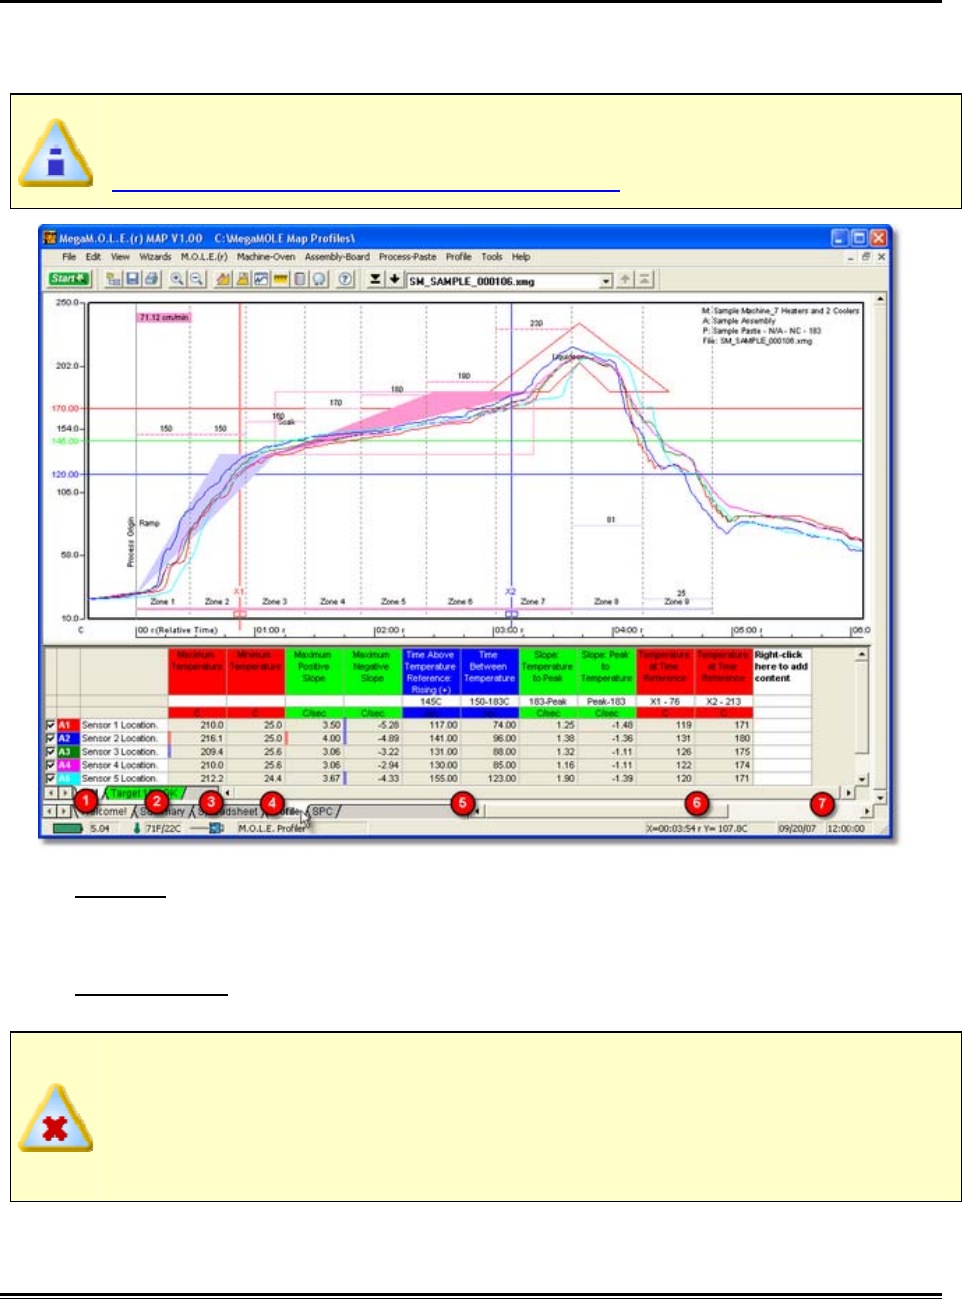Open the Help menu
The image size is (962, 1299).
coord(521,257)
